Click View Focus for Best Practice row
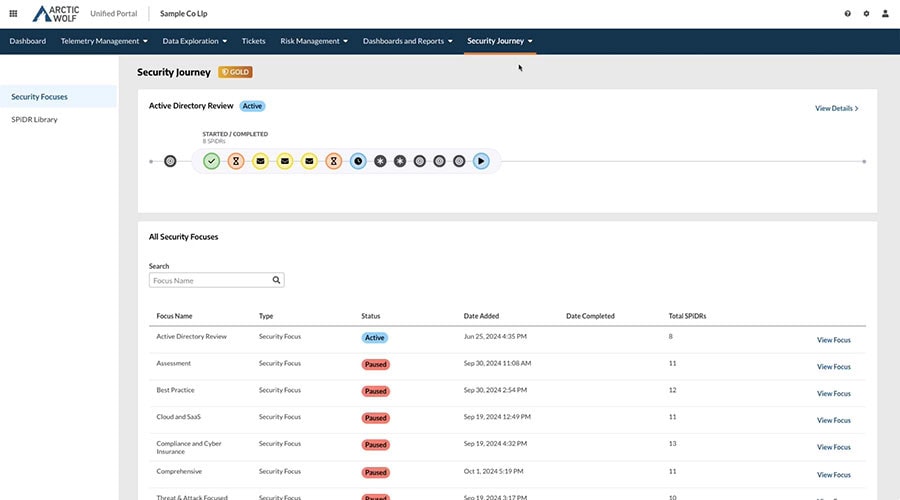 [x=833, y=393]
